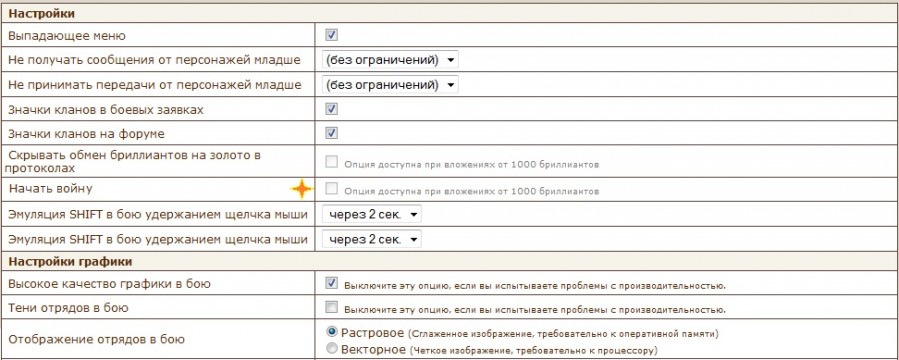Click the 1000 бриллиантов hint in Скрывать обмен row
Viewport: 899px width, 360px height.
(472, 165)
